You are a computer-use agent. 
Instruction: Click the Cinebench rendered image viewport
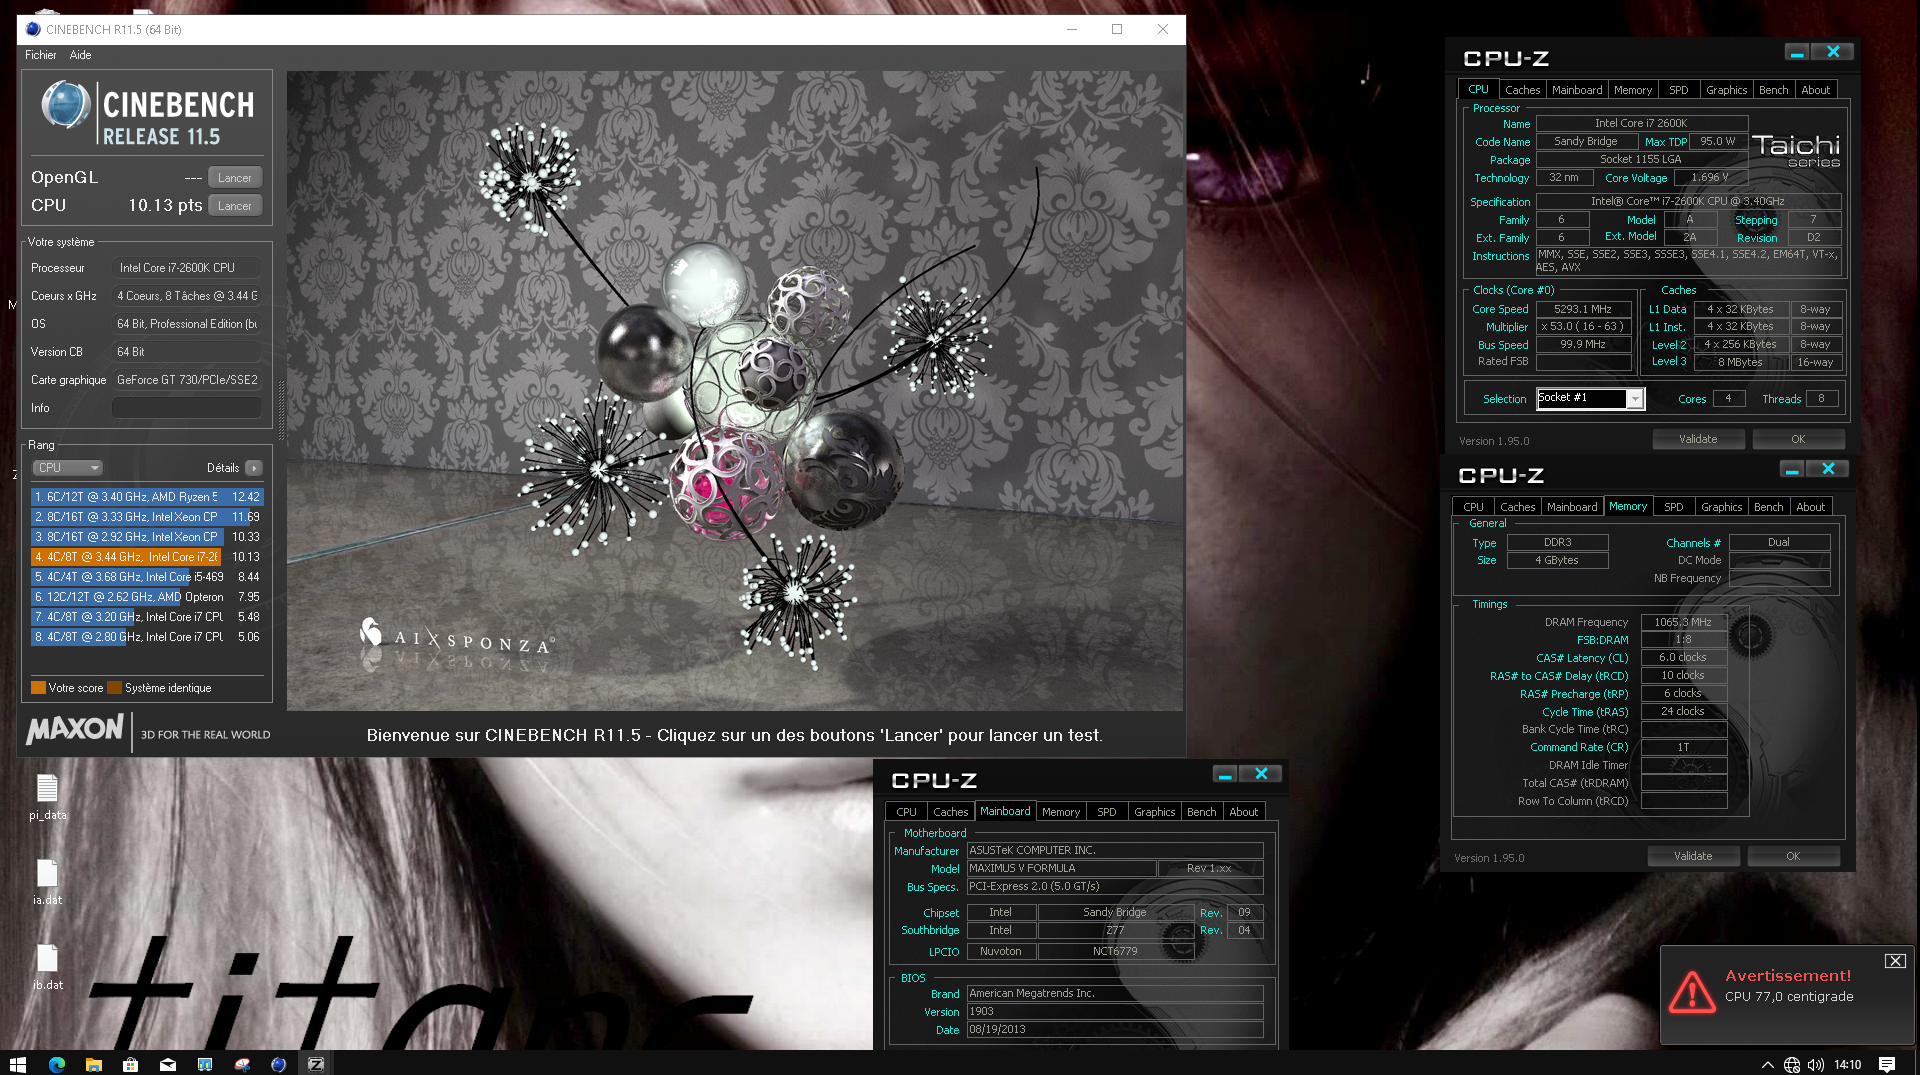click(735, 390)
